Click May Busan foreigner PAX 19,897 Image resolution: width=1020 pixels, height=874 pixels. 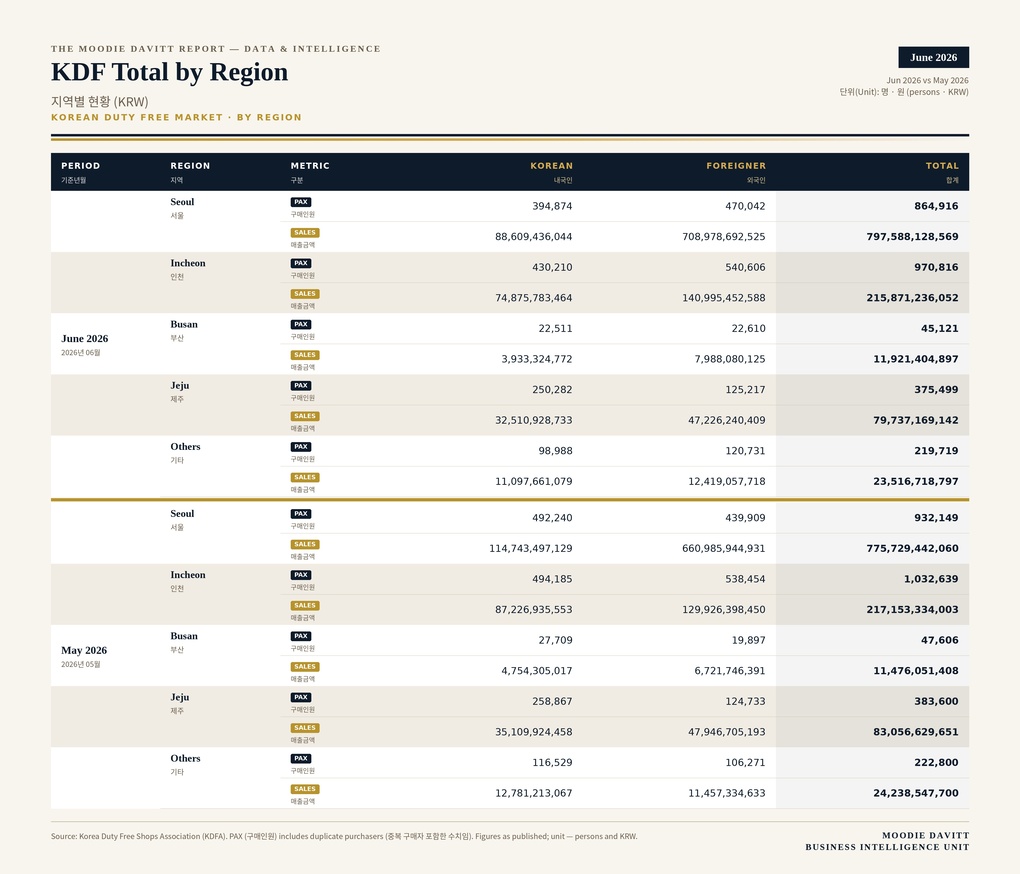748,640
